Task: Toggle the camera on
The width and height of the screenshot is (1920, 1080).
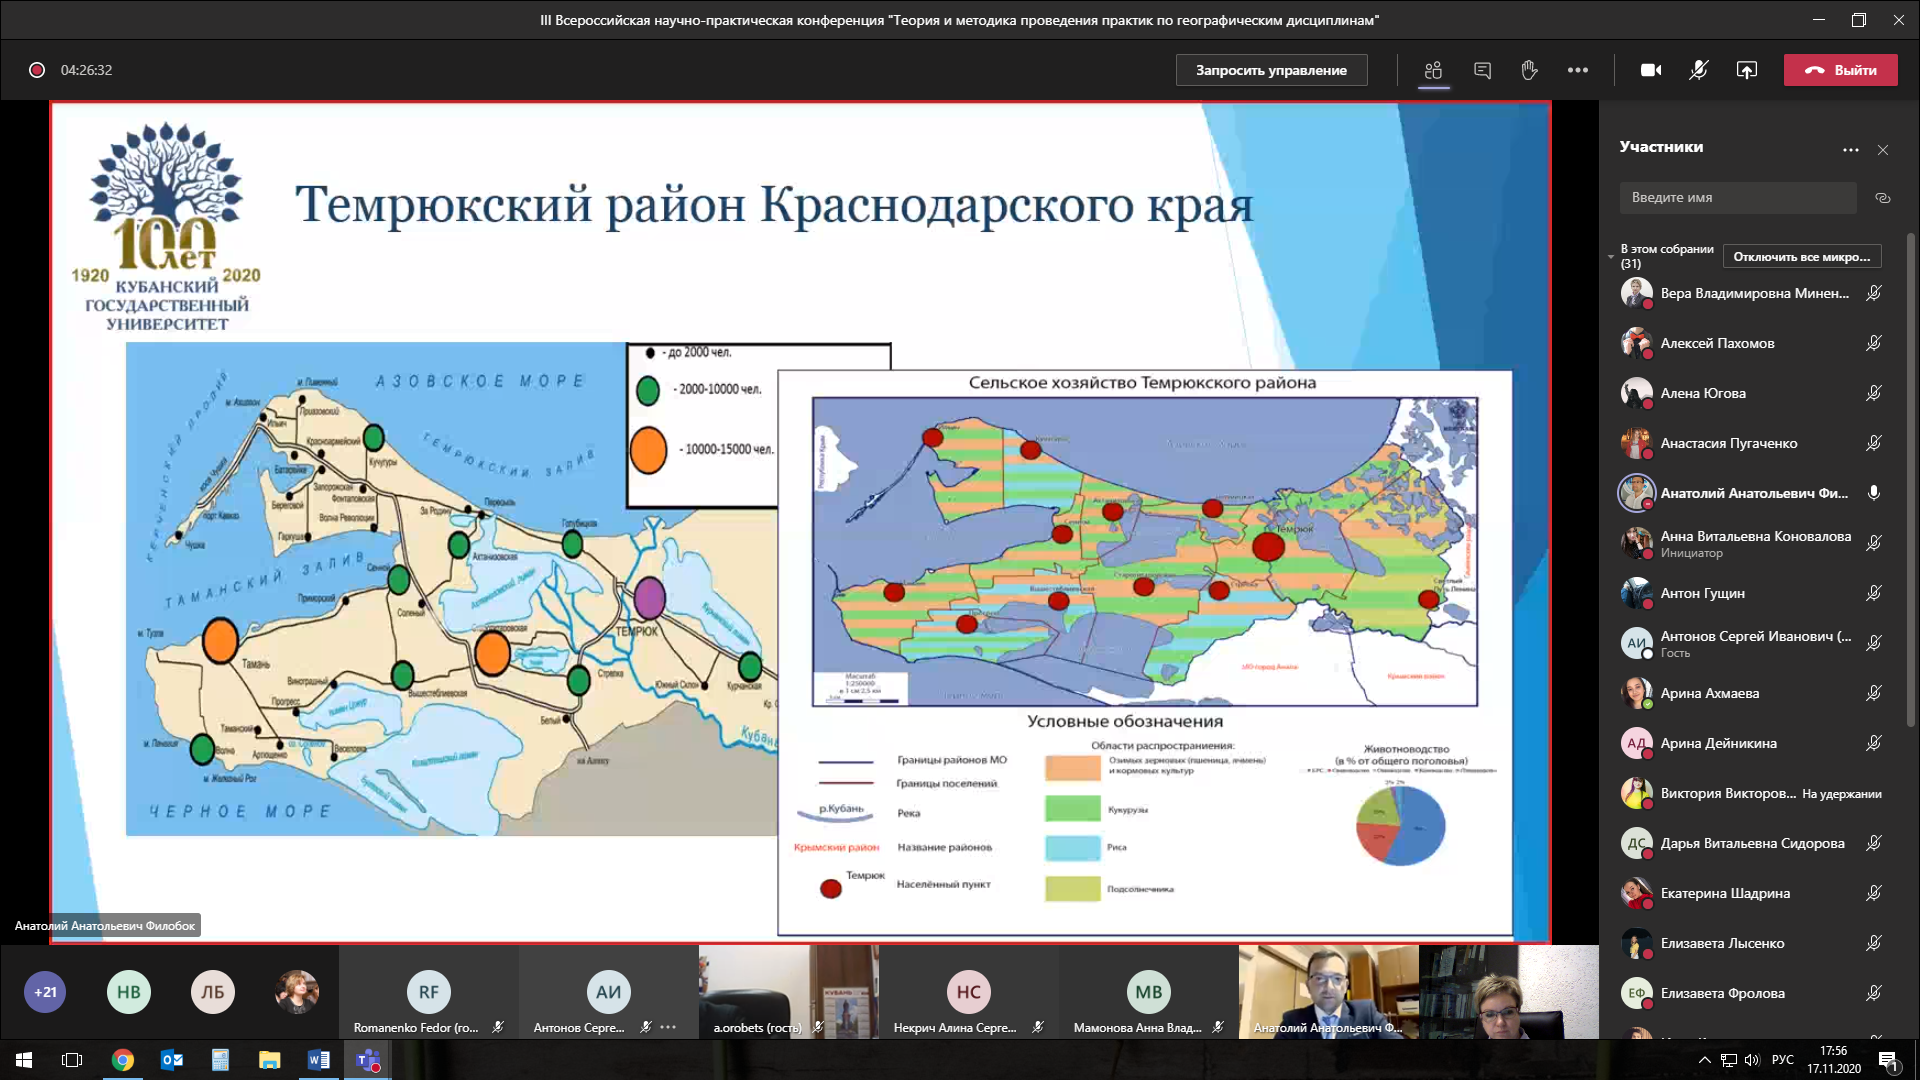Action: coord(1651,70)
